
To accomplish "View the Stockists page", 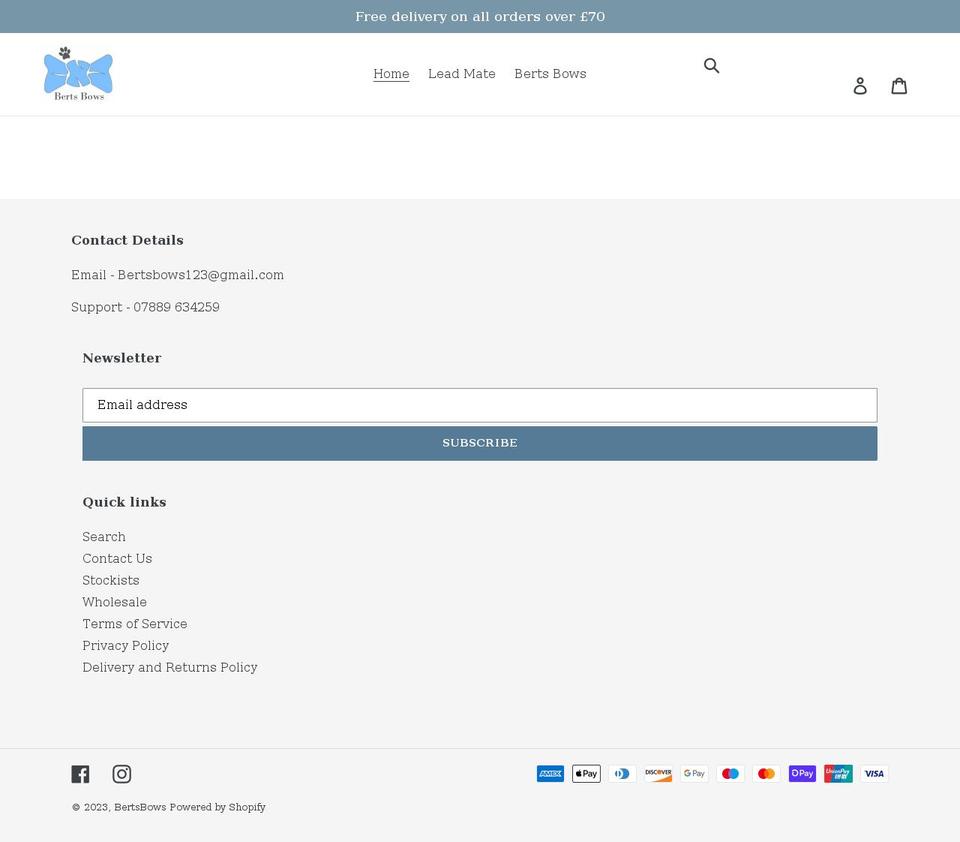I will tap(110, 581).
